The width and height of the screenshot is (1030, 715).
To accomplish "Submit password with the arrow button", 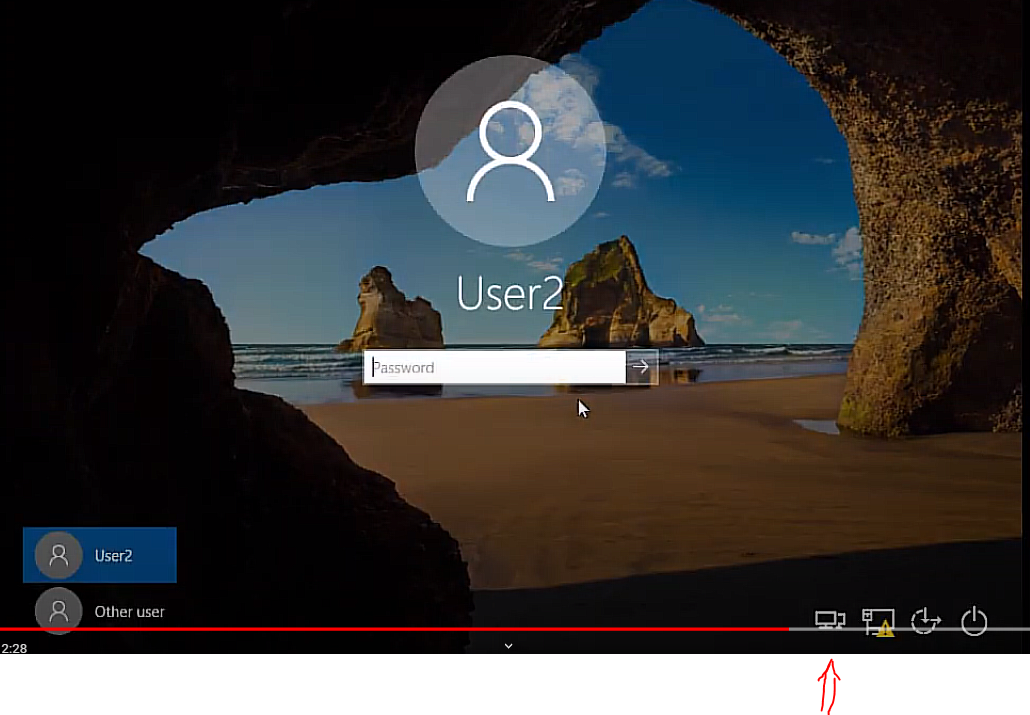I will click(x=642, y=367).
